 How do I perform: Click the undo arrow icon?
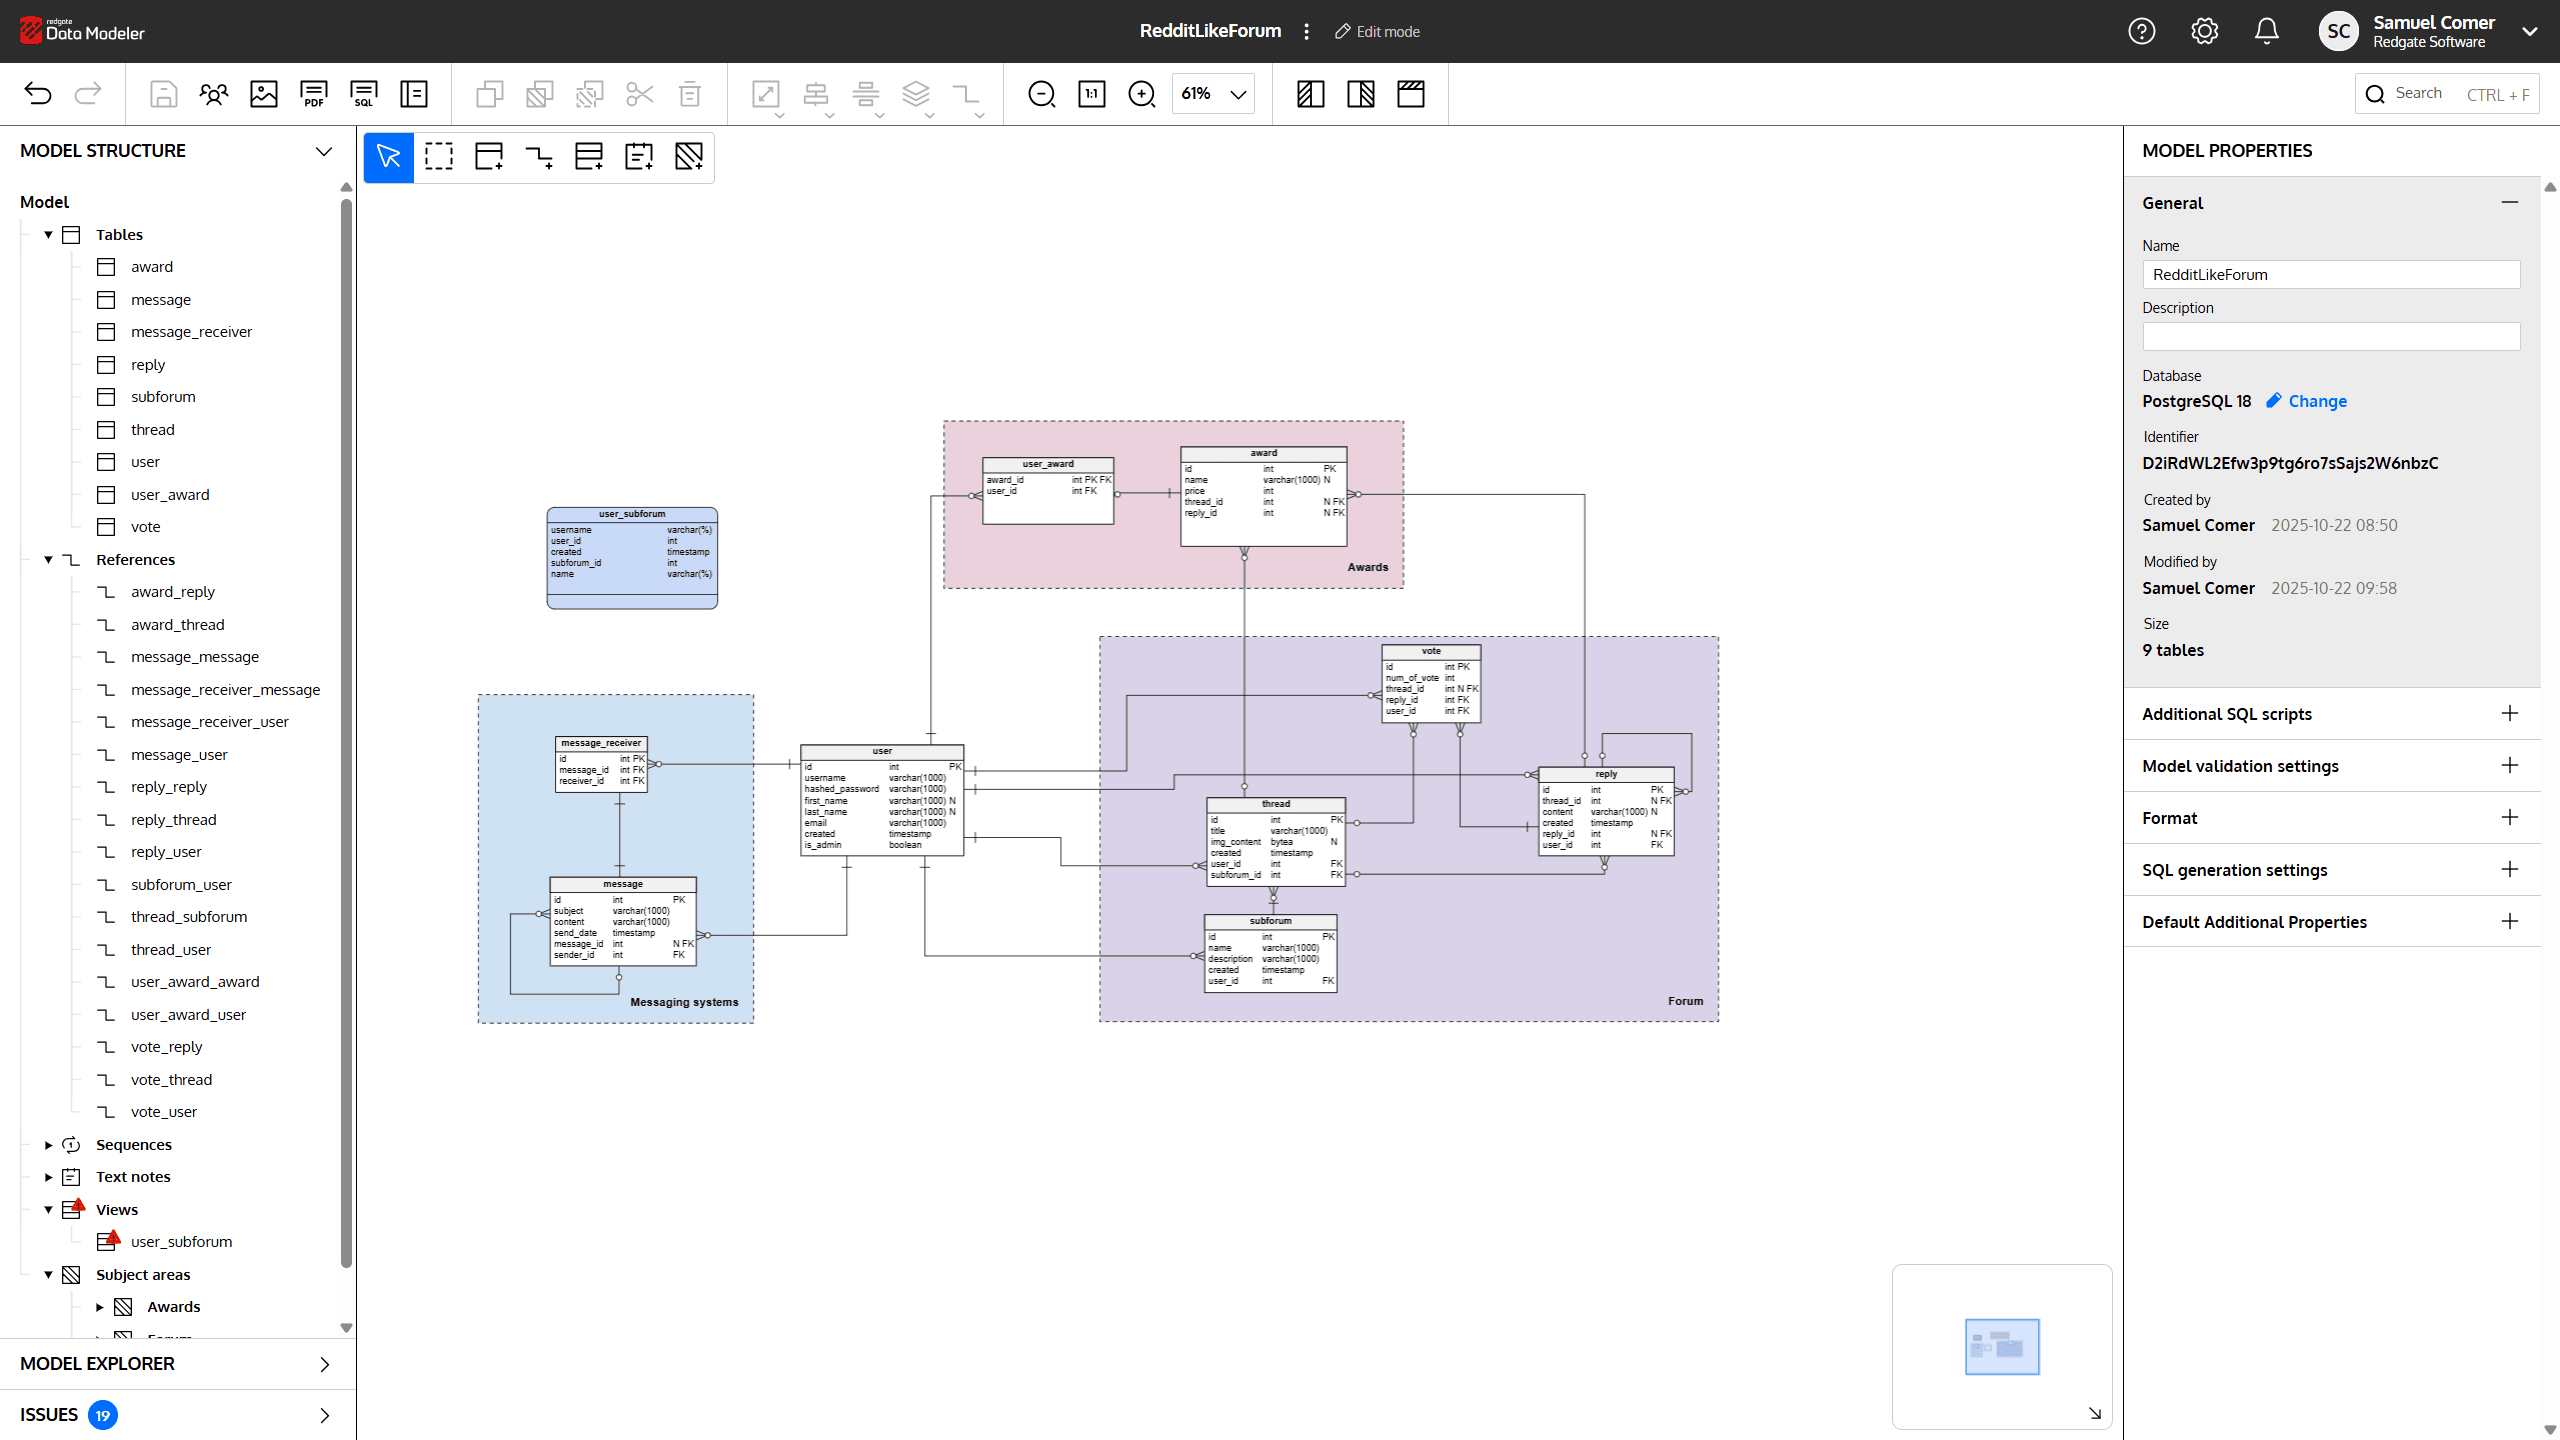38,94
